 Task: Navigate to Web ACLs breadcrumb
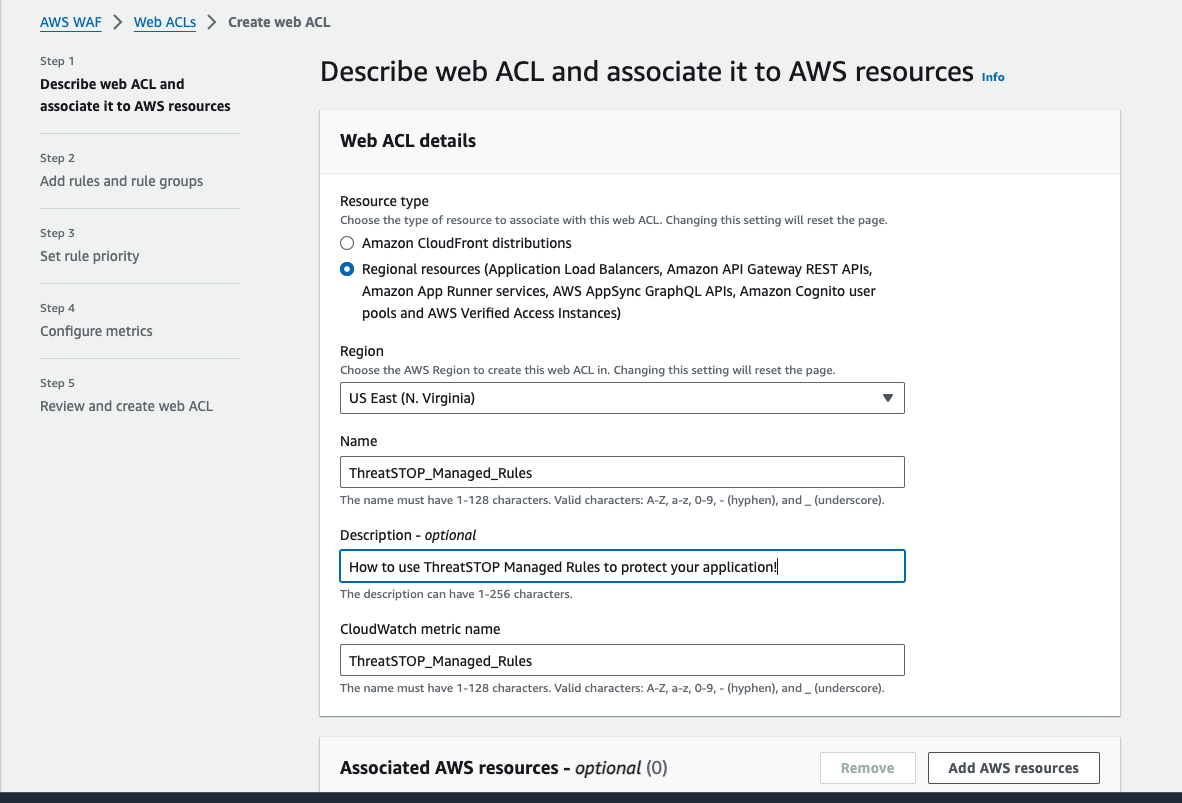164,22
